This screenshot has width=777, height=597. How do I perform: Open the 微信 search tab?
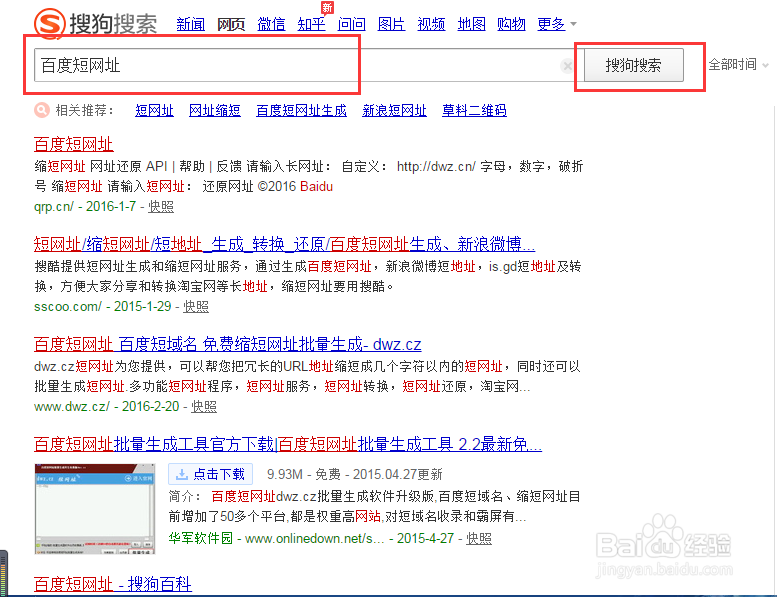(271, 24)
